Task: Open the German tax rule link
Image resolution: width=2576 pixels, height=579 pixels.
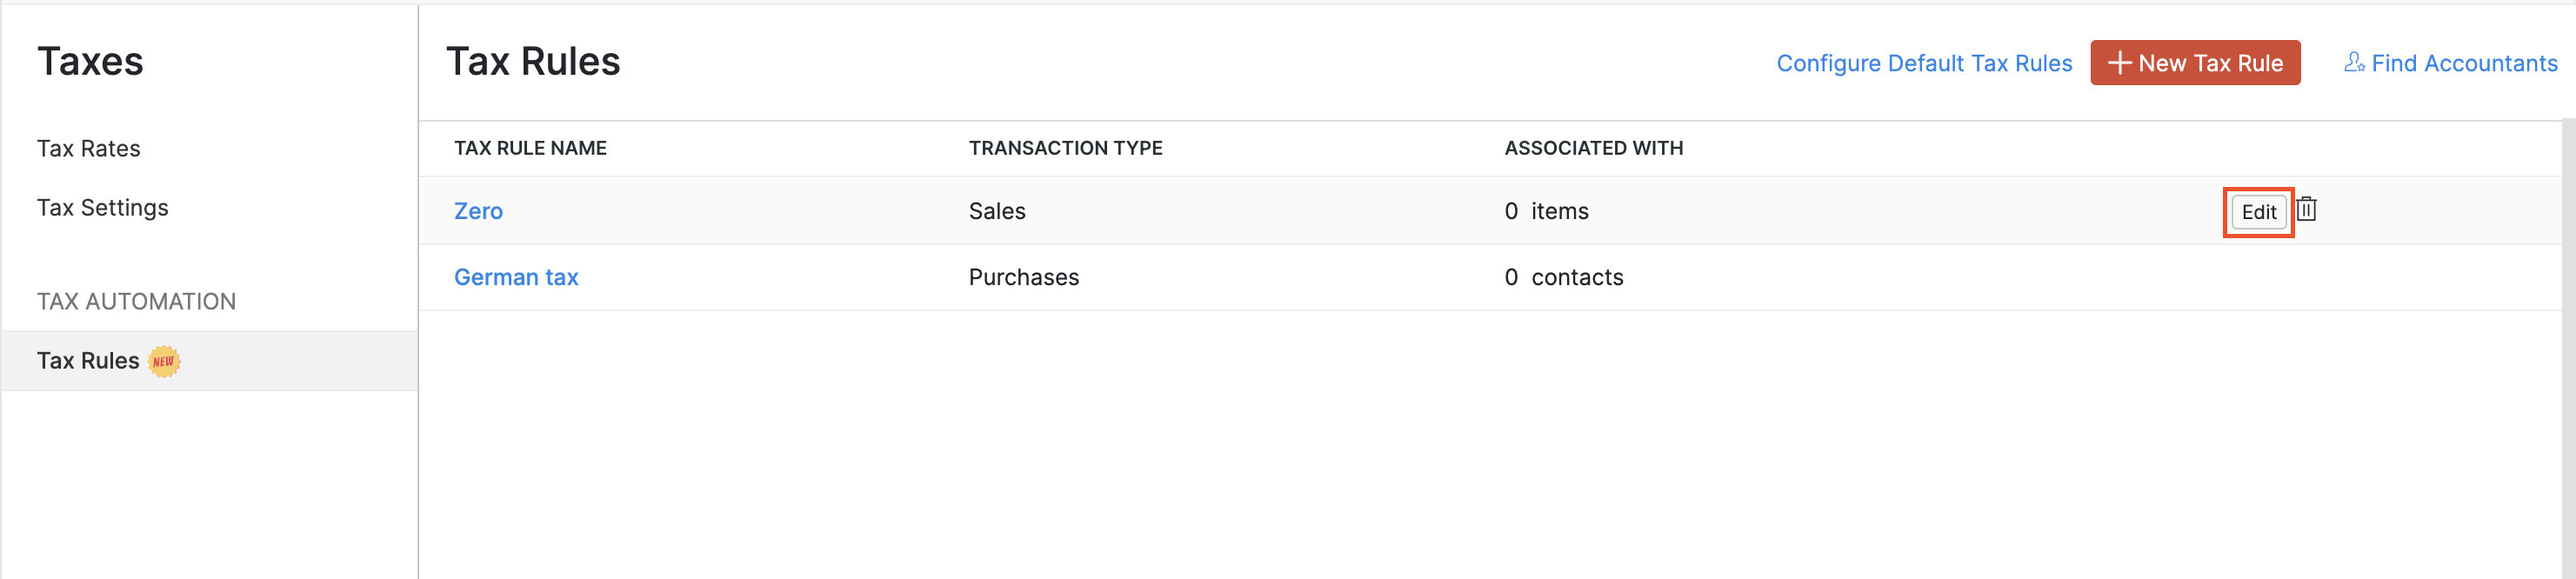Action: pos(516,277)
